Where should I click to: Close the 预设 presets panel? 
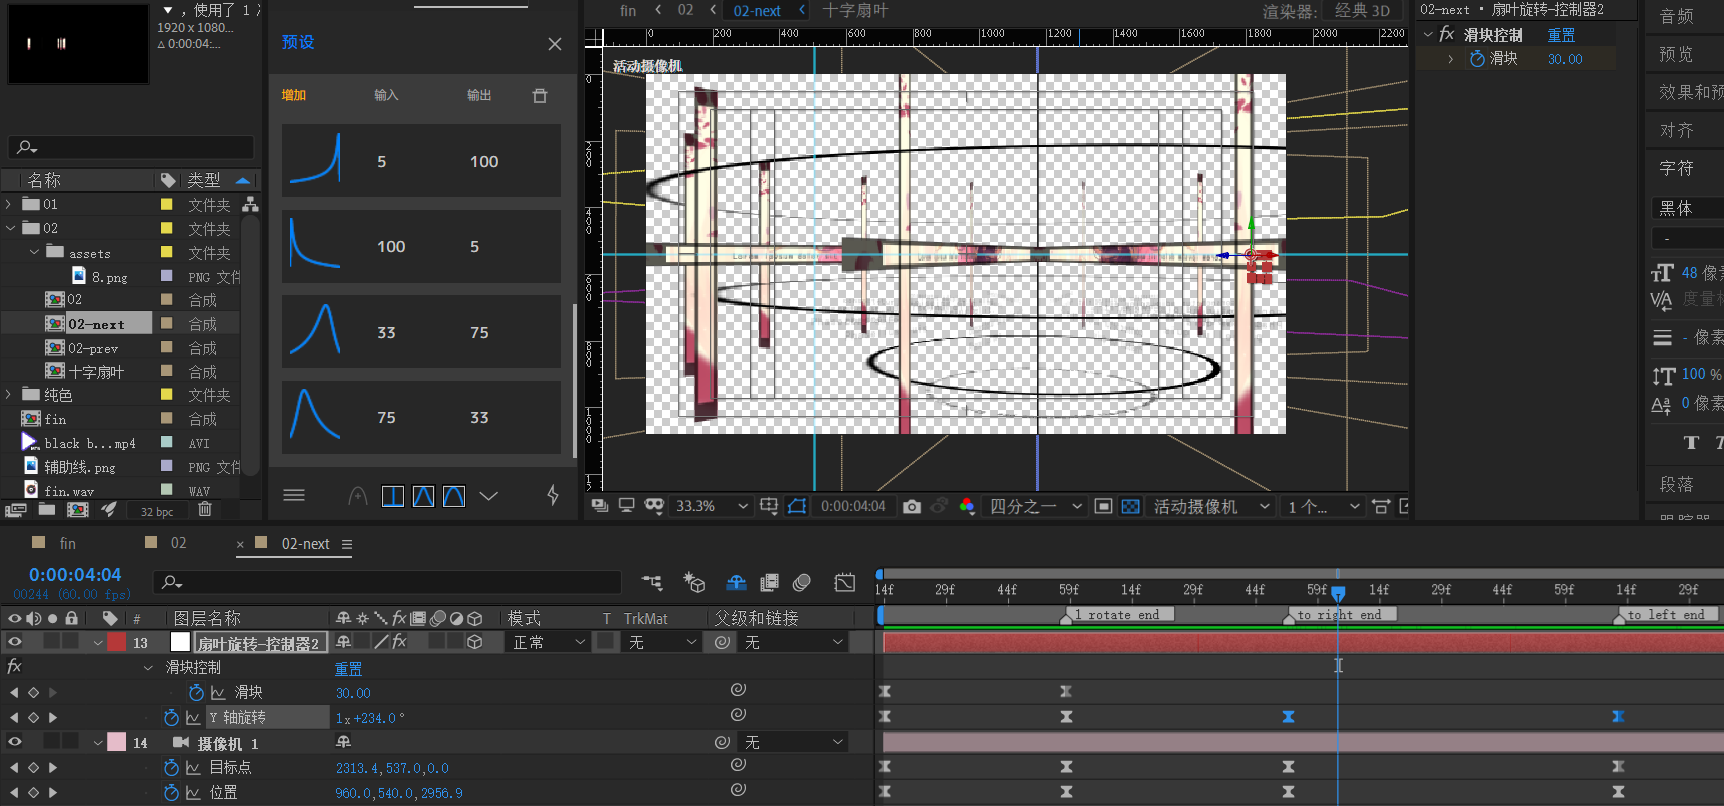tap(555, 44)
